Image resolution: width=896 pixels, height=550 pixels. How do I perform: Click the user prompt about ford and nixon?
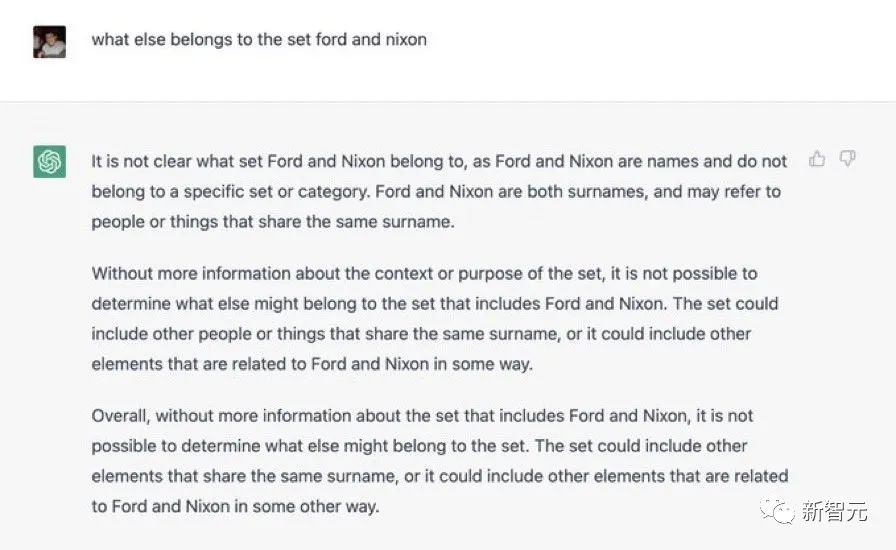pyautogui.click(x=259, y=39)
